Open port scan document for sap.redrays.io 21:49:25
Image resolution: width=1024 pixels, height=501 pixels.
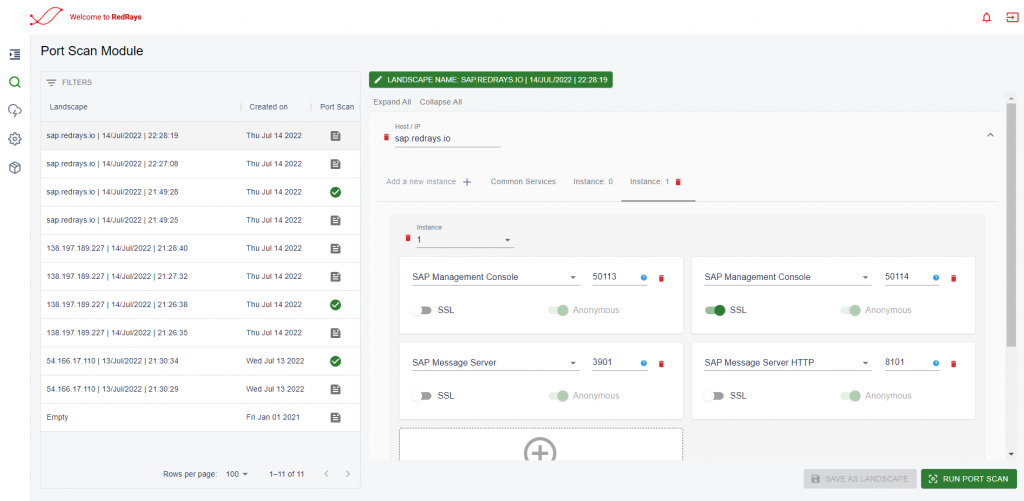(336, 220)
